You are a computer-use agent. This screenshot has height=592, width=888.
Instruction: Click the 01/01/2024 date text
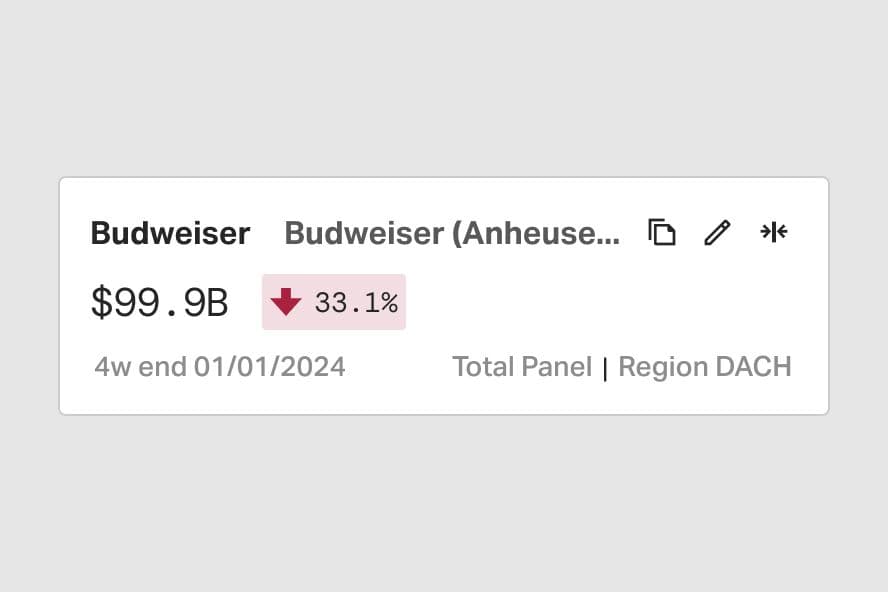pyautogui.click(x=270, y=367)
